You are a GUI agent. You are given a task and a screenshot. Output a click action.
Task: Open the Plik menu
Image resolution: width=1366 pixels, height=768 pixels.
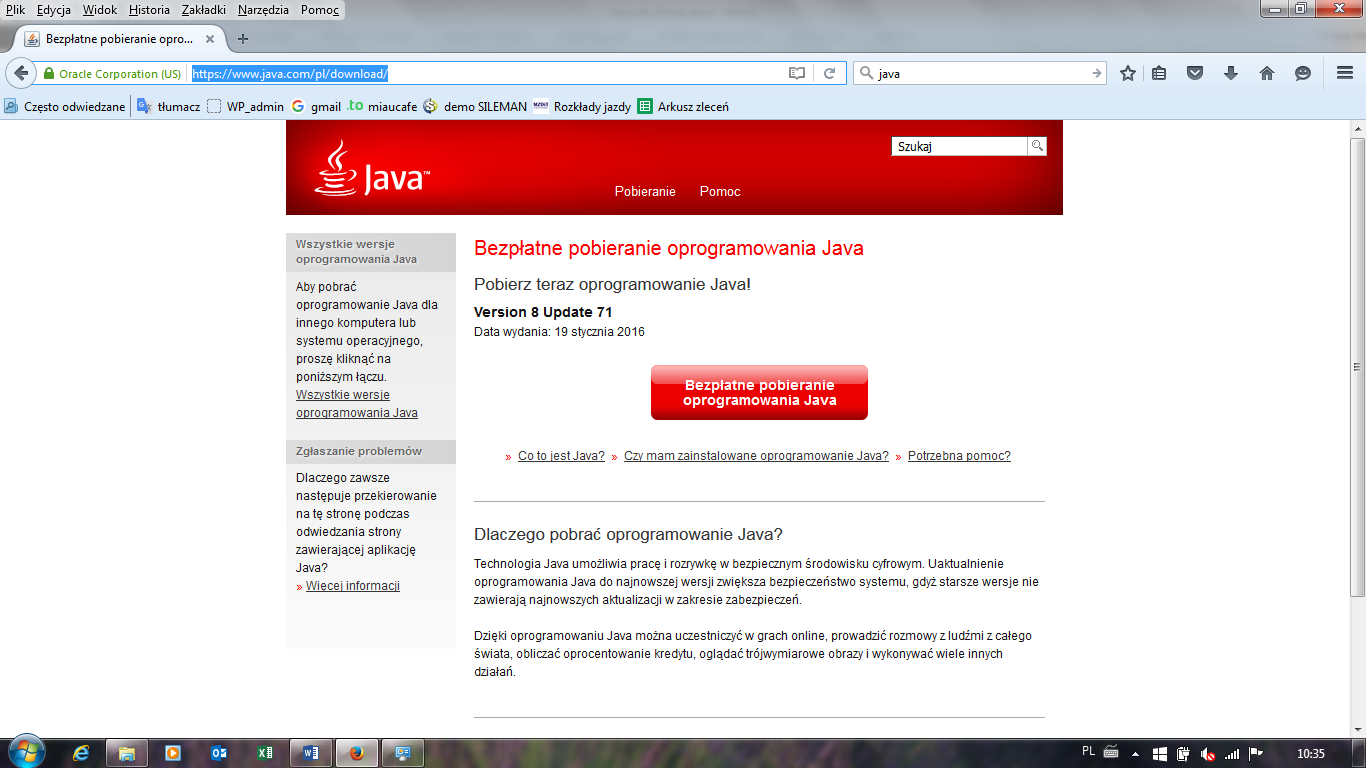[15, 10]
